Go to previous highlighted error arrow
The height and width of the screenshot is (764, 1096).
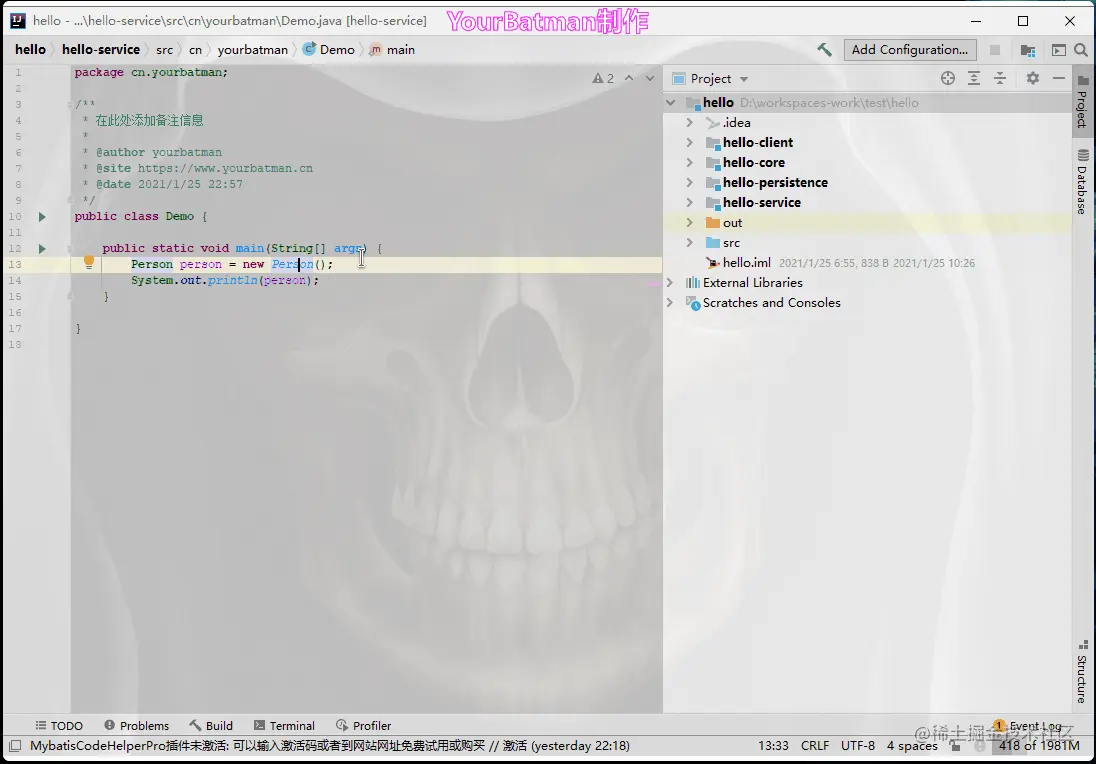click(629, 78)
